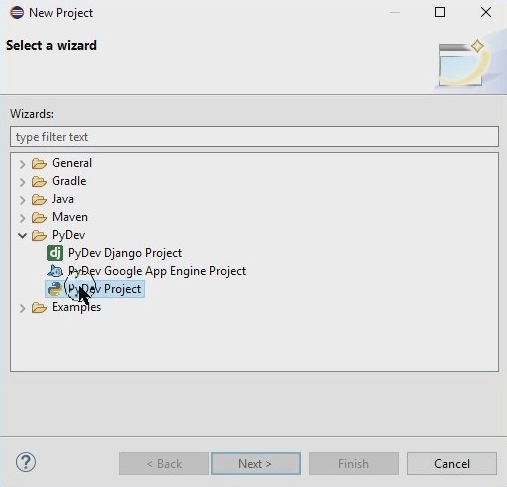Expand the Java category
This screenshot has height=487, width=507.
pos(22,200)
